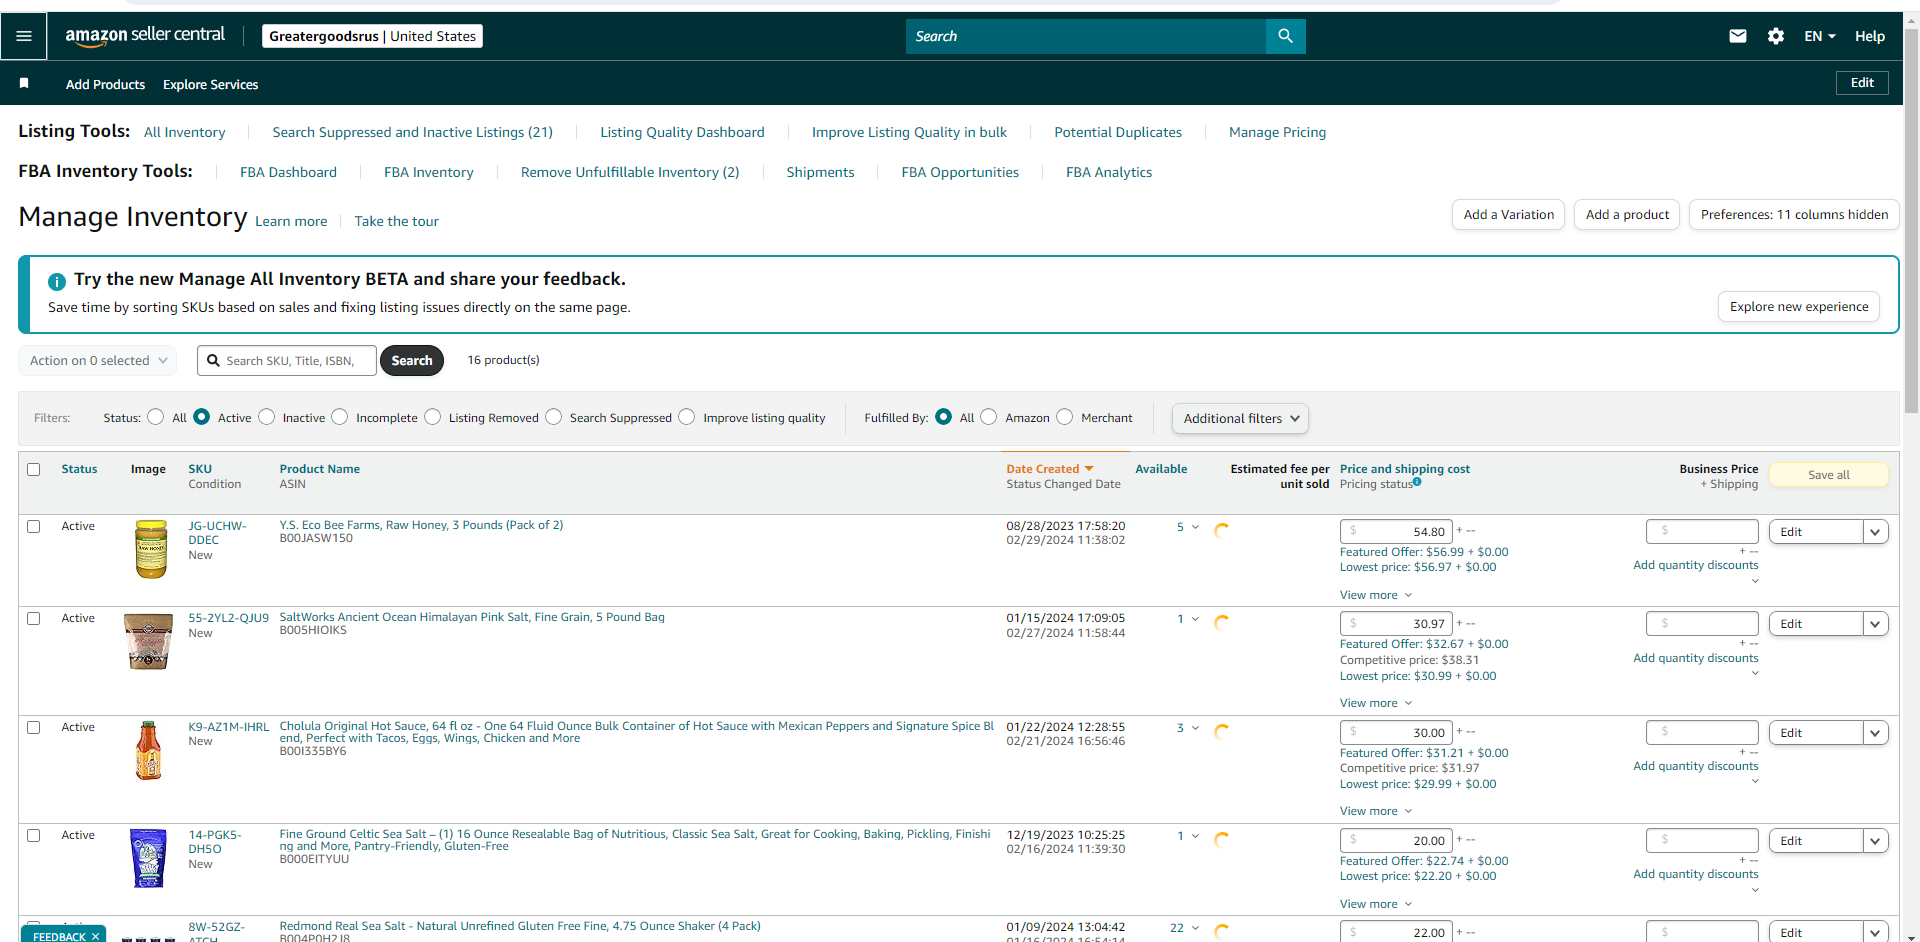
Task: Click the Save all button
Action: [x=1829, y=475]
